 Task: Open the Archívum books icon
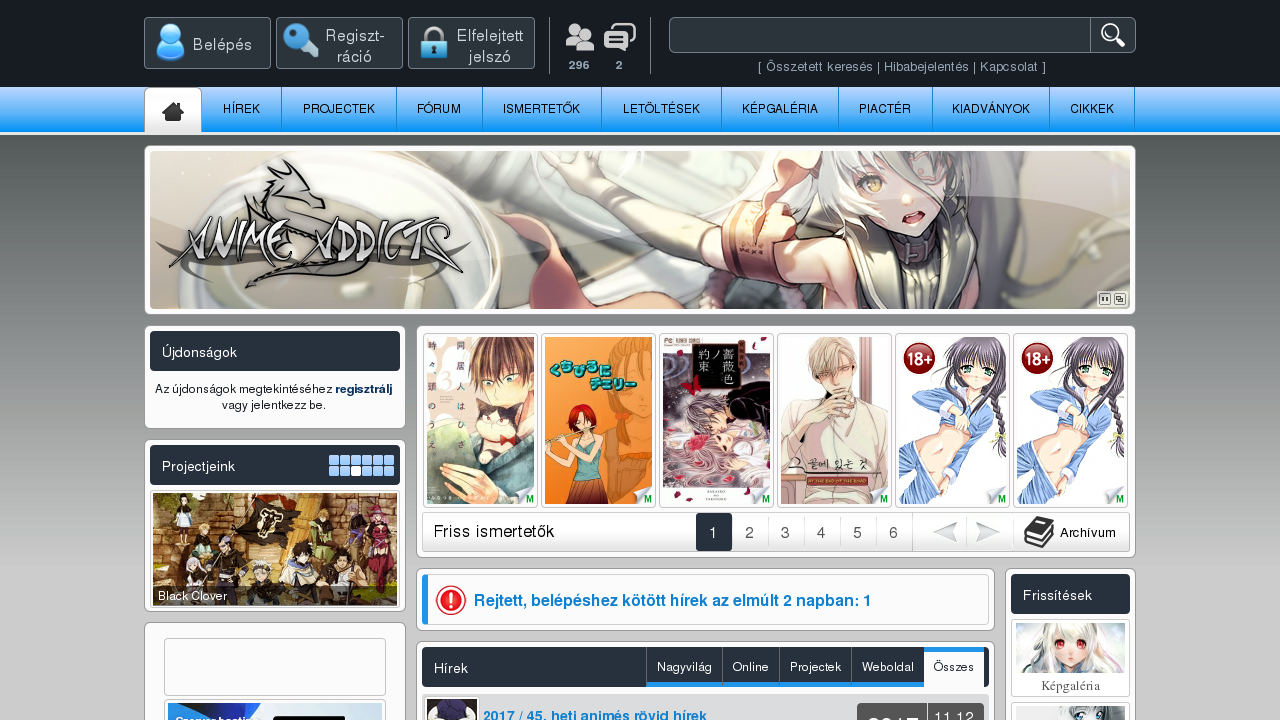[x=1039, y=532]
